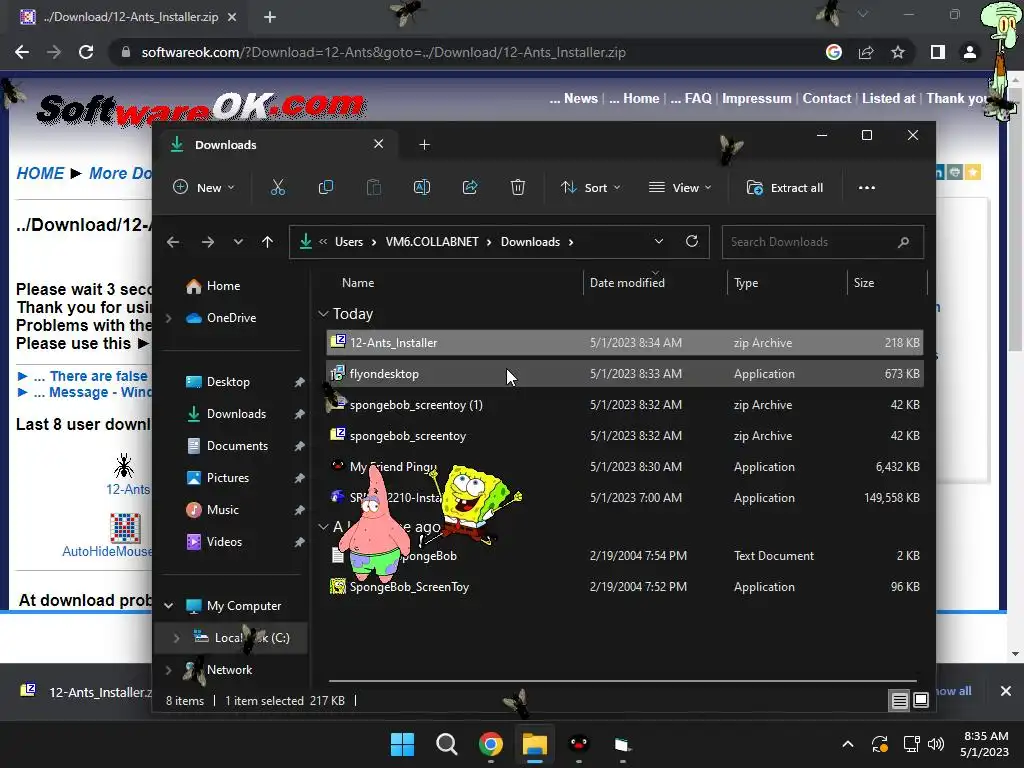The width and height of the screenshot is (1024, 768).
Task: Open Windows Start menu
Action: click(x=402, y=744)
